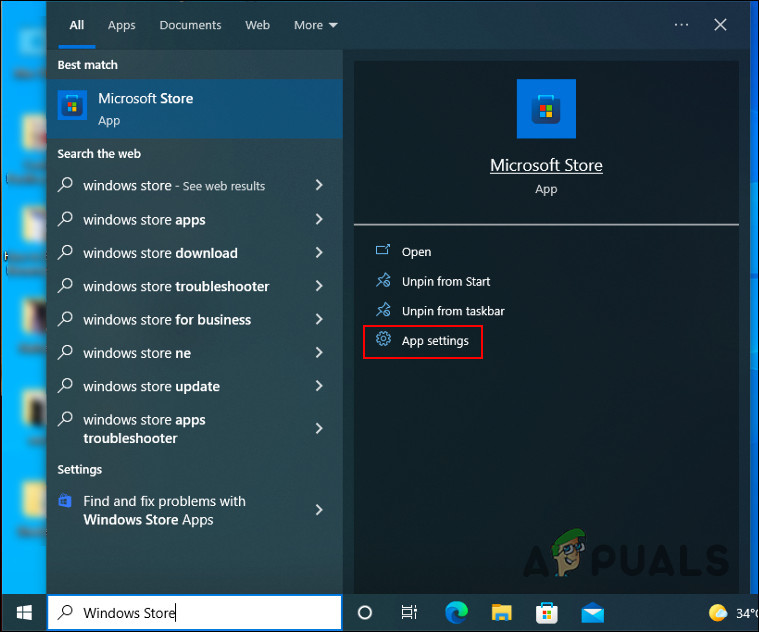Choose Unpin from taskbar
Screen dimensions: 759x632
pyautogui.click(x=453, y=311)
